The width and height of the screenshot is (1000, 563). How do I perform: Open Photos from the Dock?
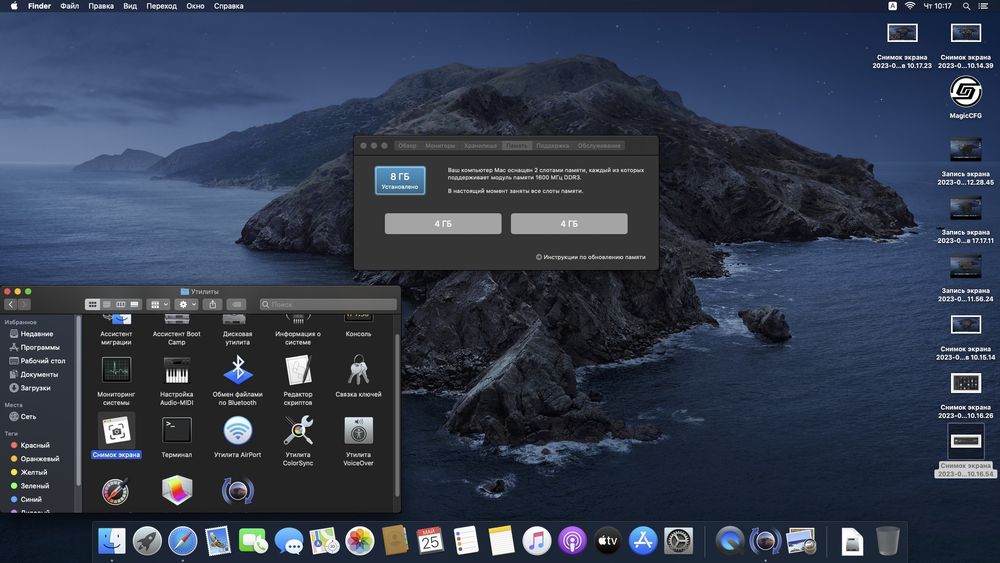click(x=360, y=541)
